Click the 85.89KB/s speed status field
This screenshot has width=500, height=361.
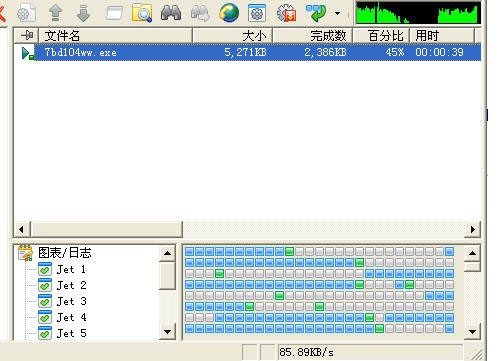click(370, 352)
